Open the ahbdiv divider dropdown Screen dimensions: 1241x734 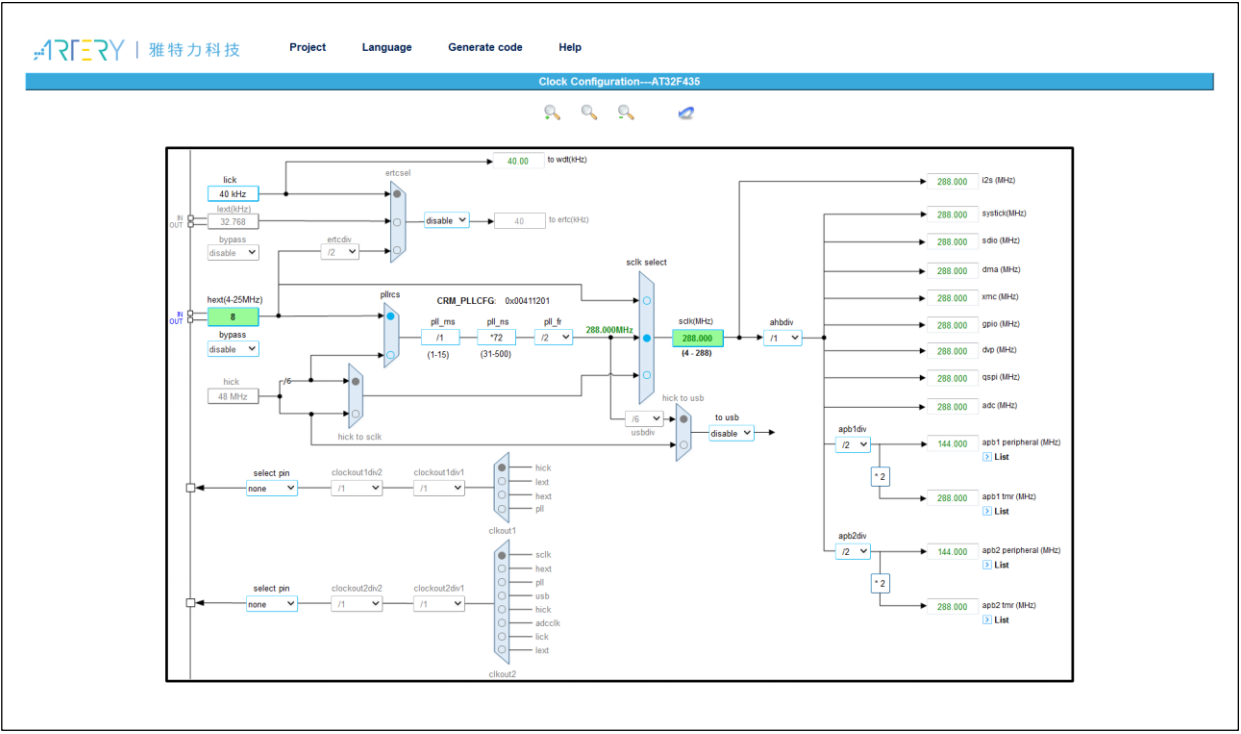click(x=783, y=338)
